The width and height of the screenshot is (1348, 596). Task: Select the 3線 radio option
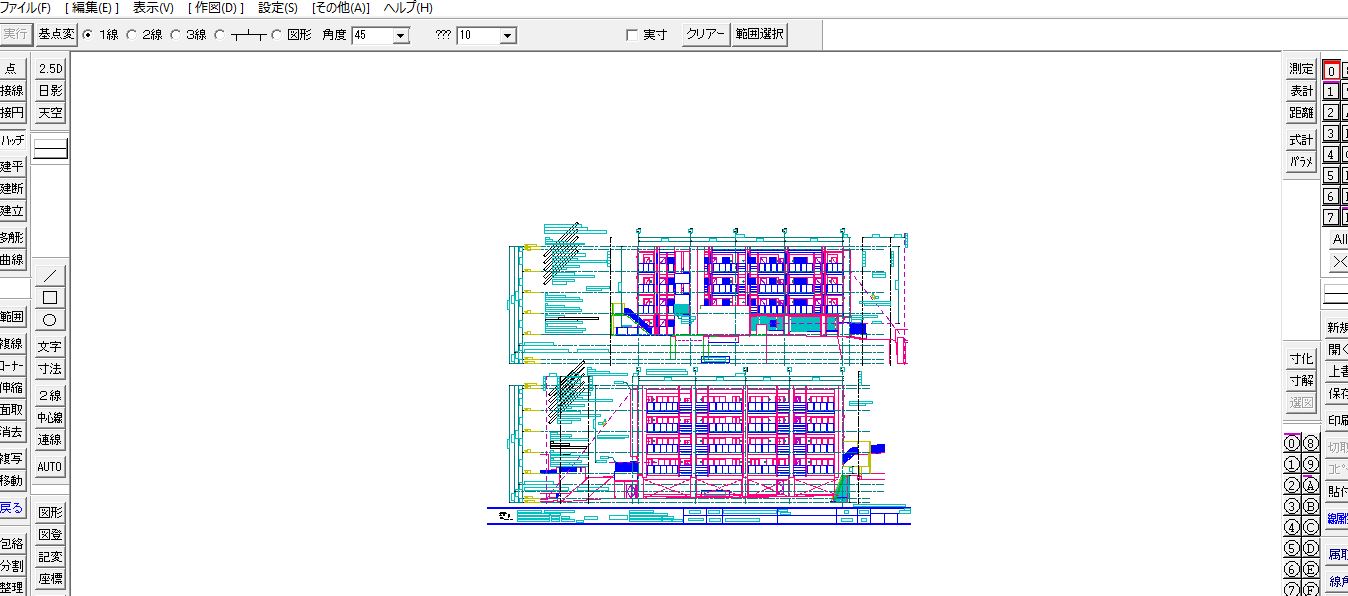pyautogui.click(x=176, y=35)
